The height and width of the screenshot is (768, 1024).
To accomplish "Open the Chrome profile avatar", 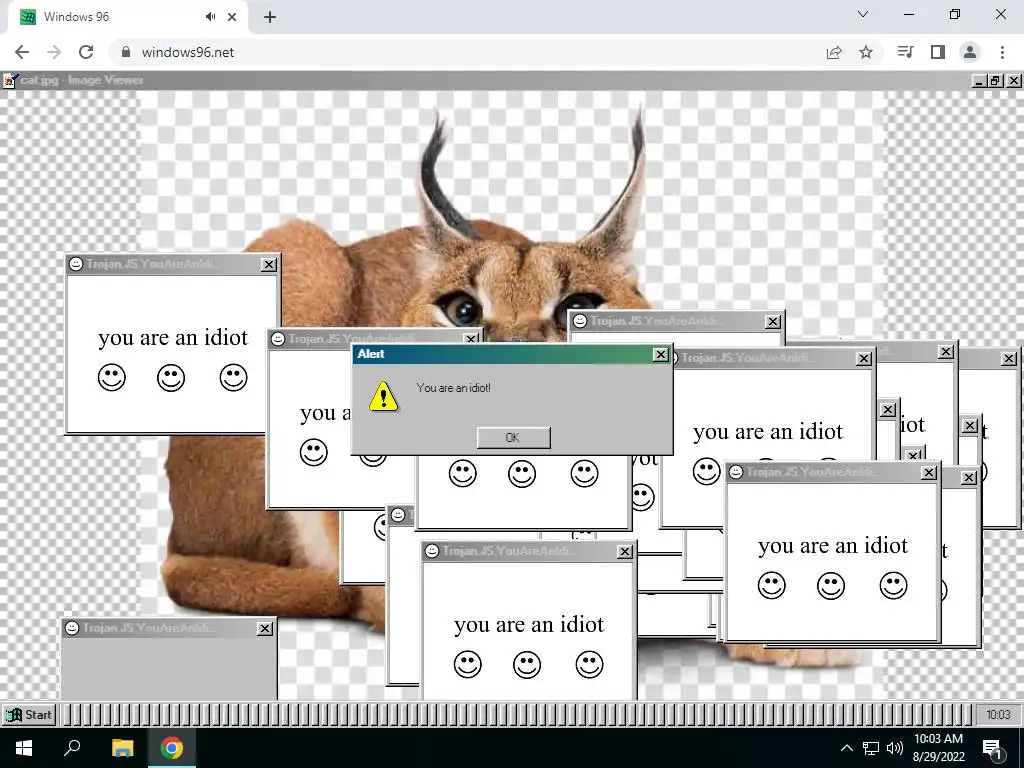I will pos(970,52).
